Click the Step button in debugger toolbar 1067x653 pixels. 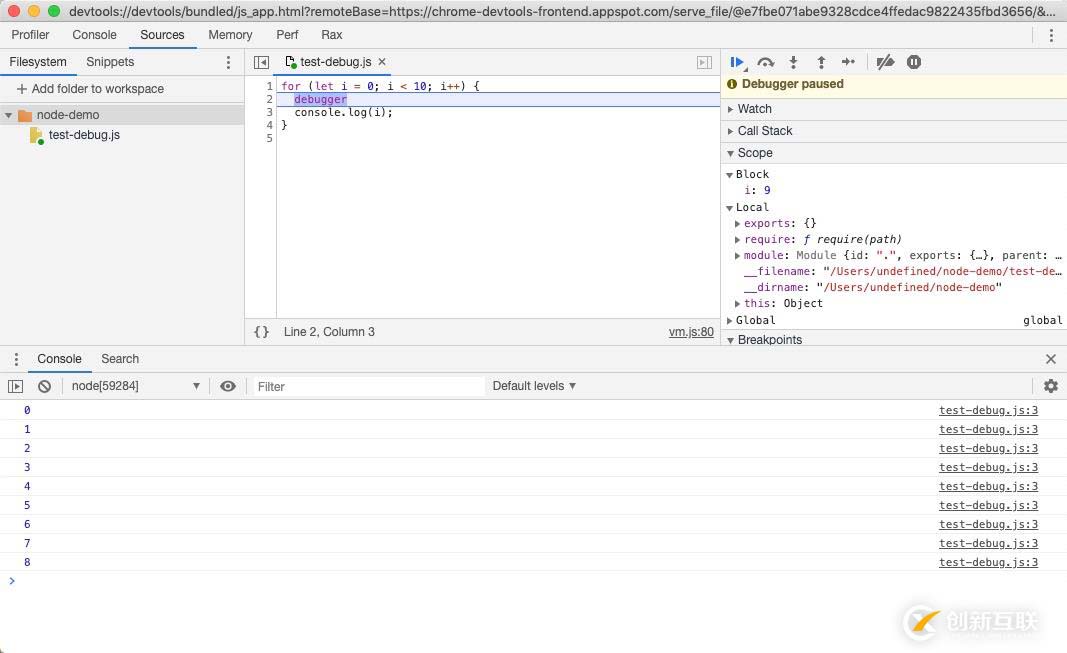click(x=849, y=62)
